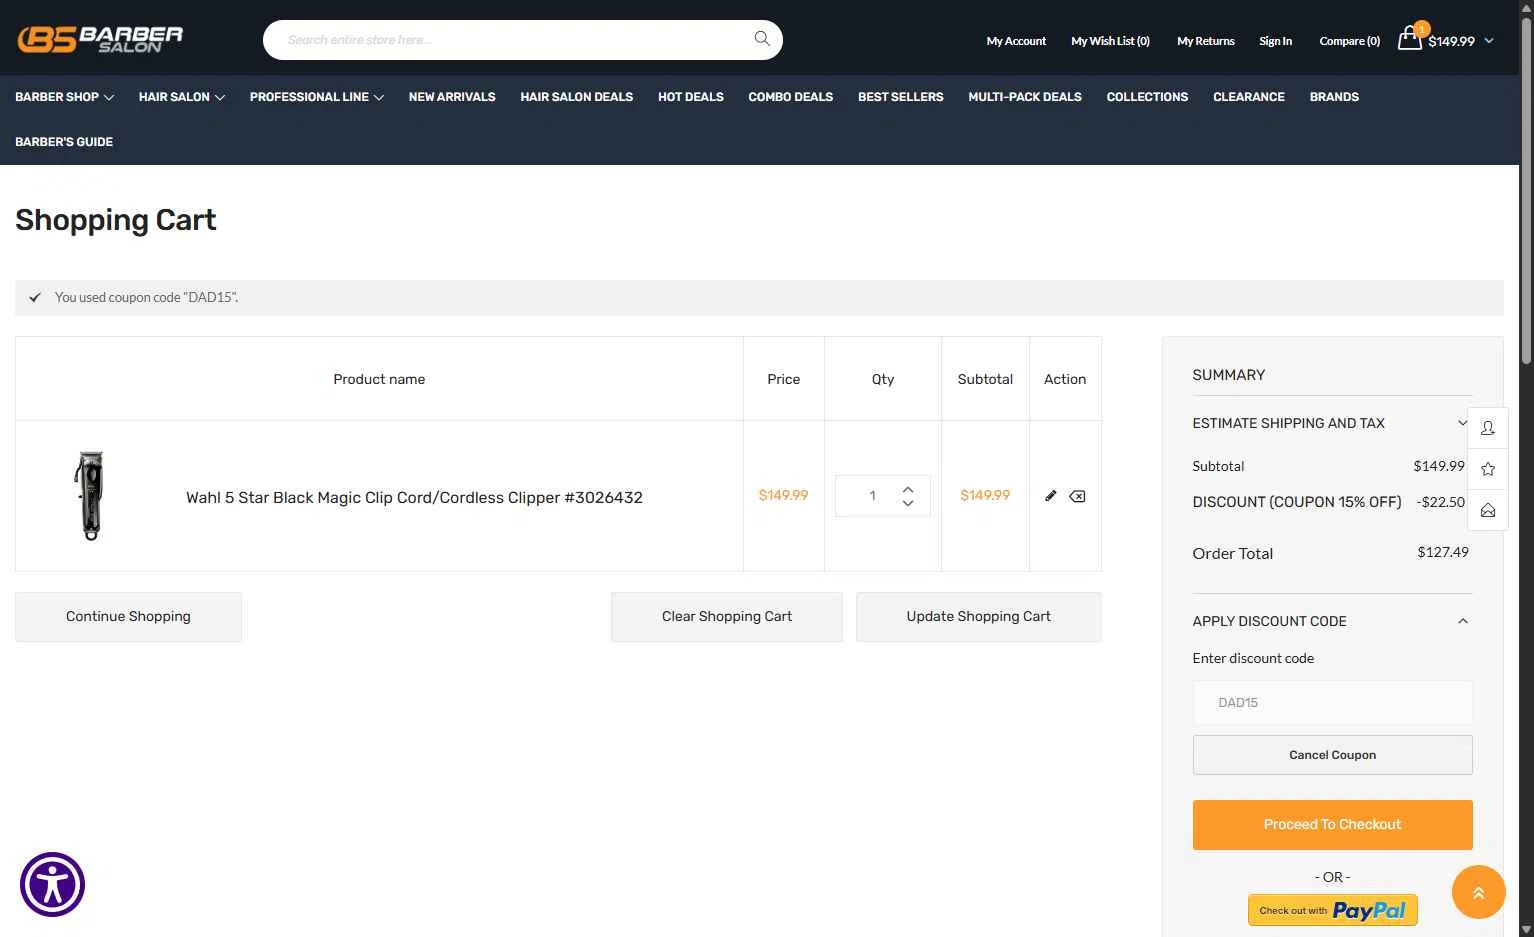Open New Arrivals menu item

pos(452,97)
